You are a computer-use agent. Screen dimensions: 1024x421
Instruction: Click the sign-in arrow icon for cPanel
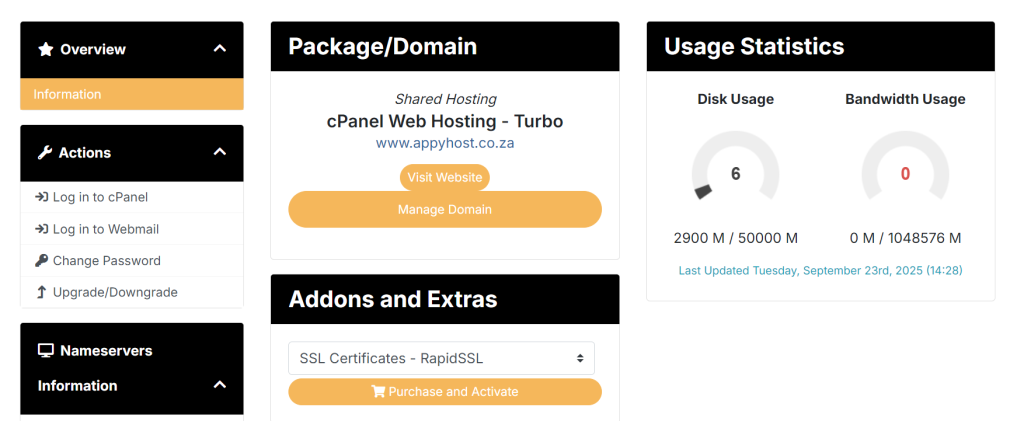tap(41, 197)
